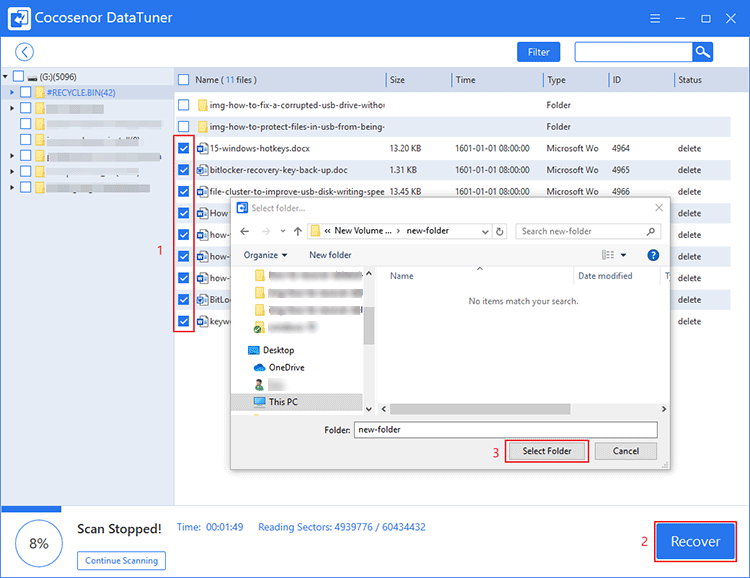750x578 pixels.
Task: Click Cancel in Select folder dialog
Action: click(x=626, y=451)
